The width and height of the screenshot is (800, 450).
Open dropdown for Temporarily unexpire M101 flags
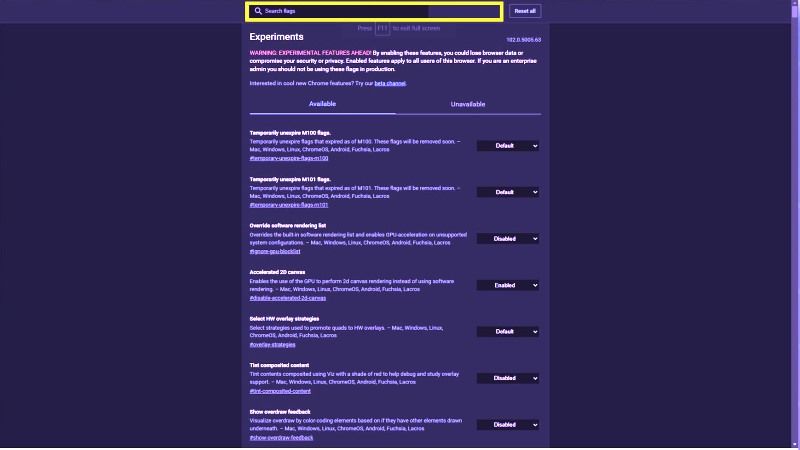click(508, 192)
